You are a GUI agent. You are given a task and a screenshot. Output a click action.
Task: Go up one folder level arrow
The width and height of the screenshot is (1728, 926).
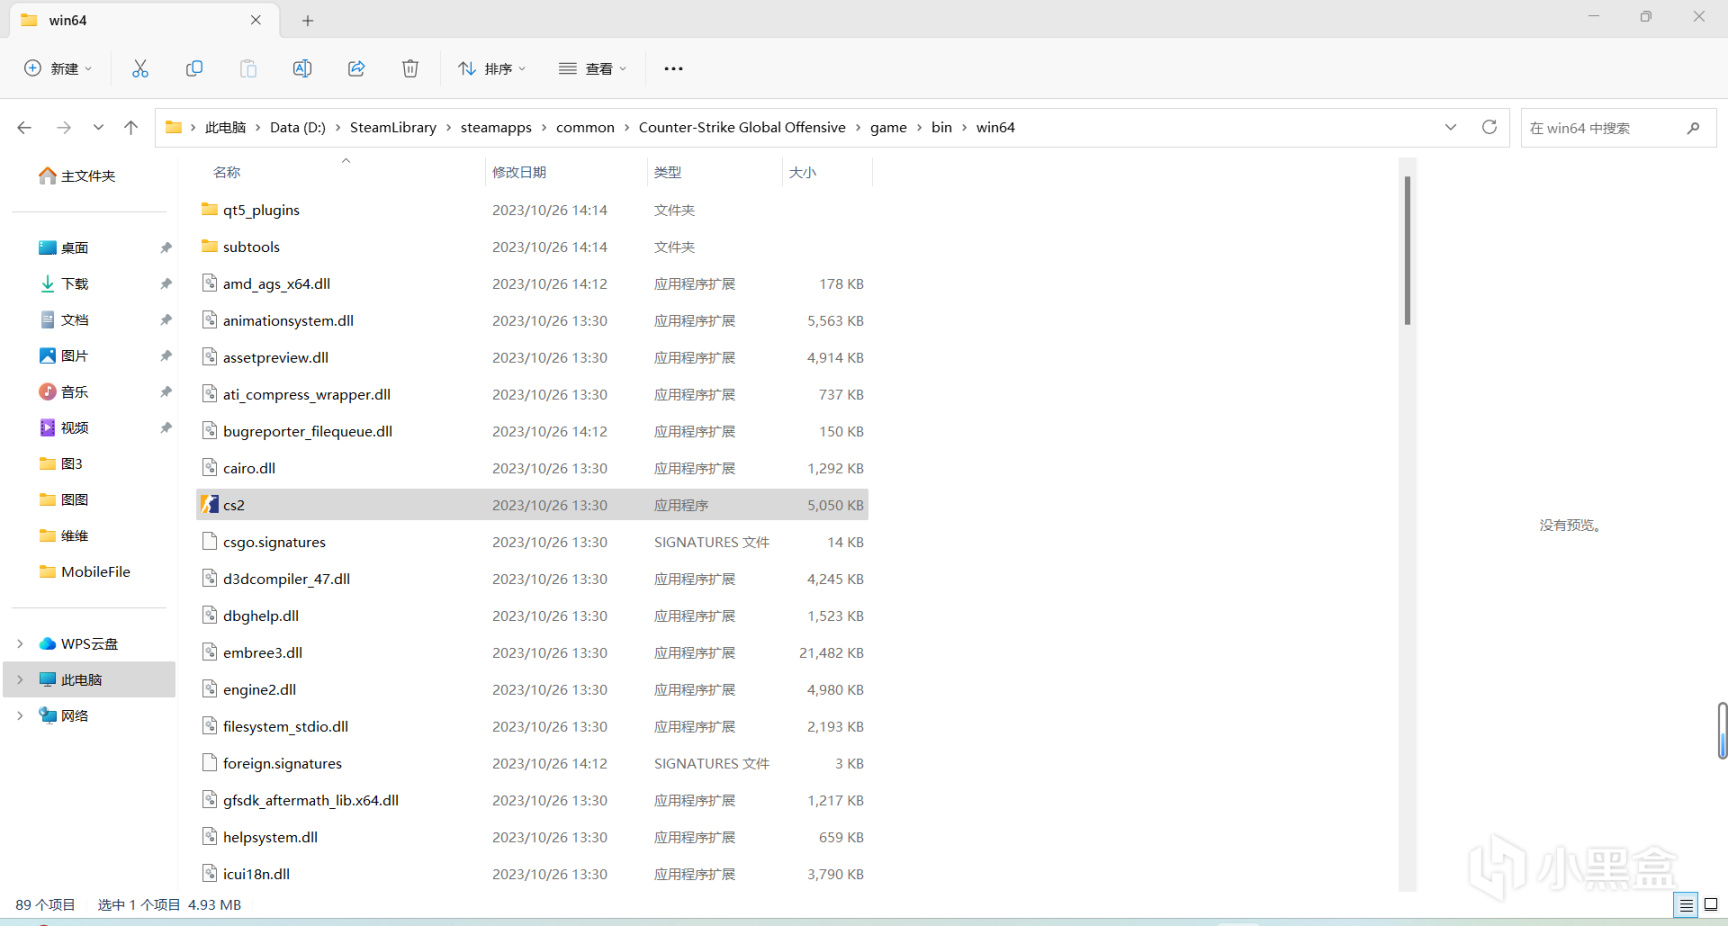point(131,127)
